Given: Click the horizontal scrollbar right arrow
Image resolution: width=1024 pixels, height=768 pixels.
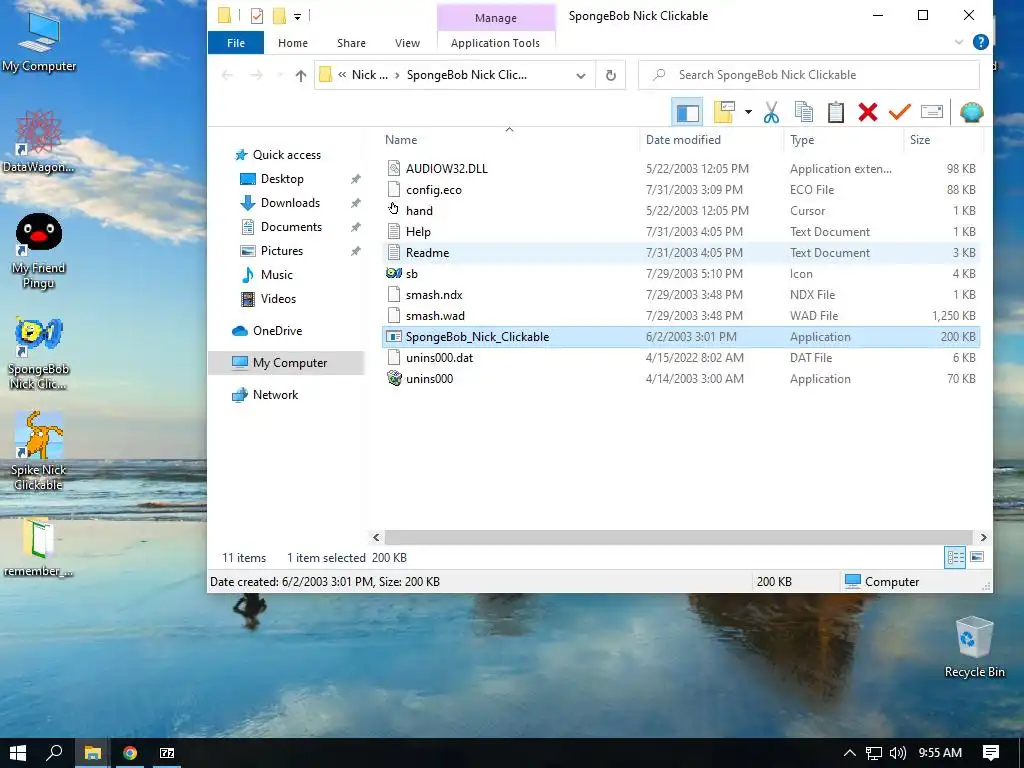Looking at the screenshot, I should coord(983,537).
